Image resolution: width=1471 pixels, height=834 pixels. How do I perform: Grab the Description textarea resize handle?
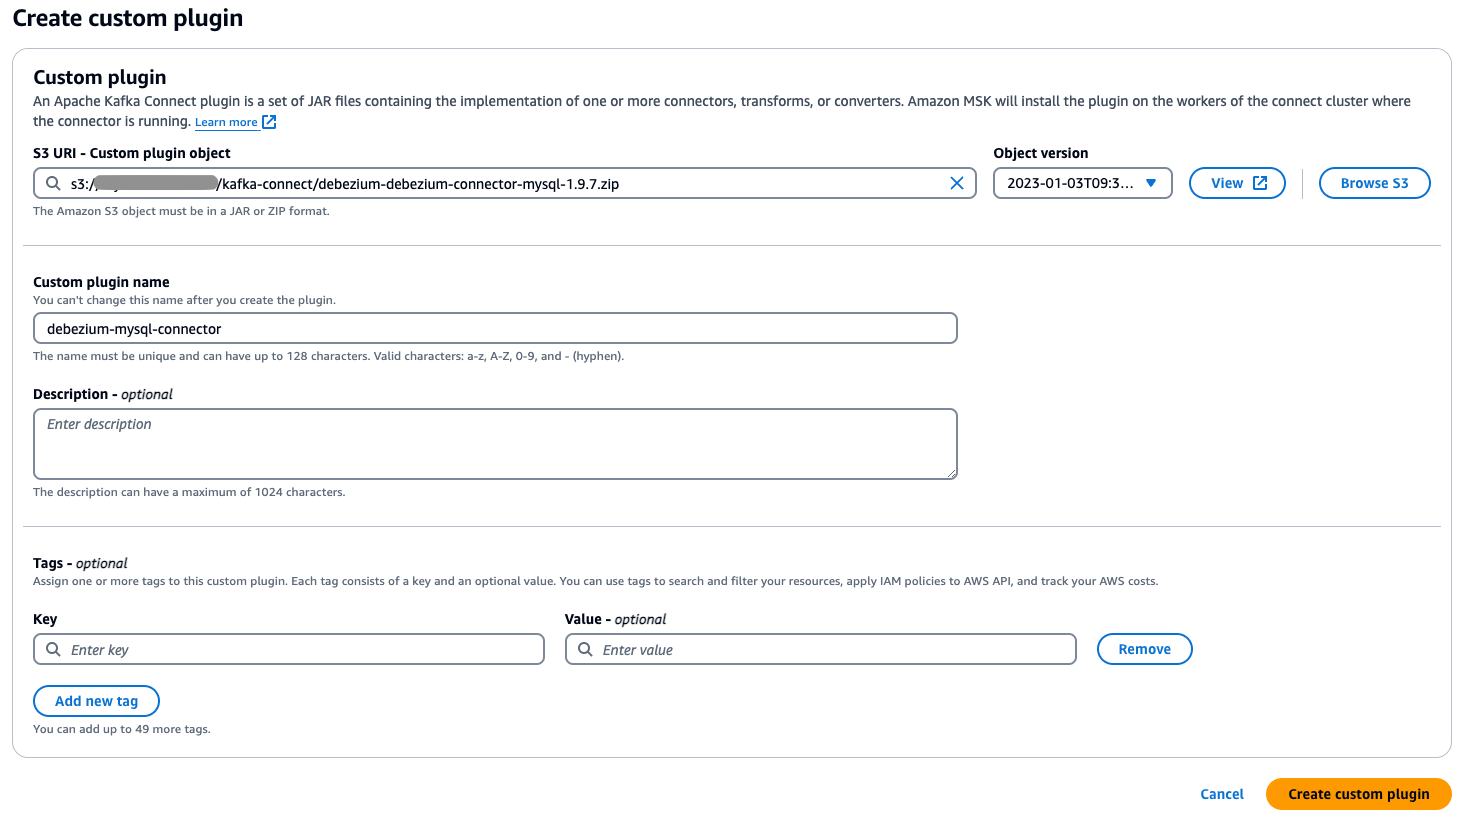[x=951, y=473]
